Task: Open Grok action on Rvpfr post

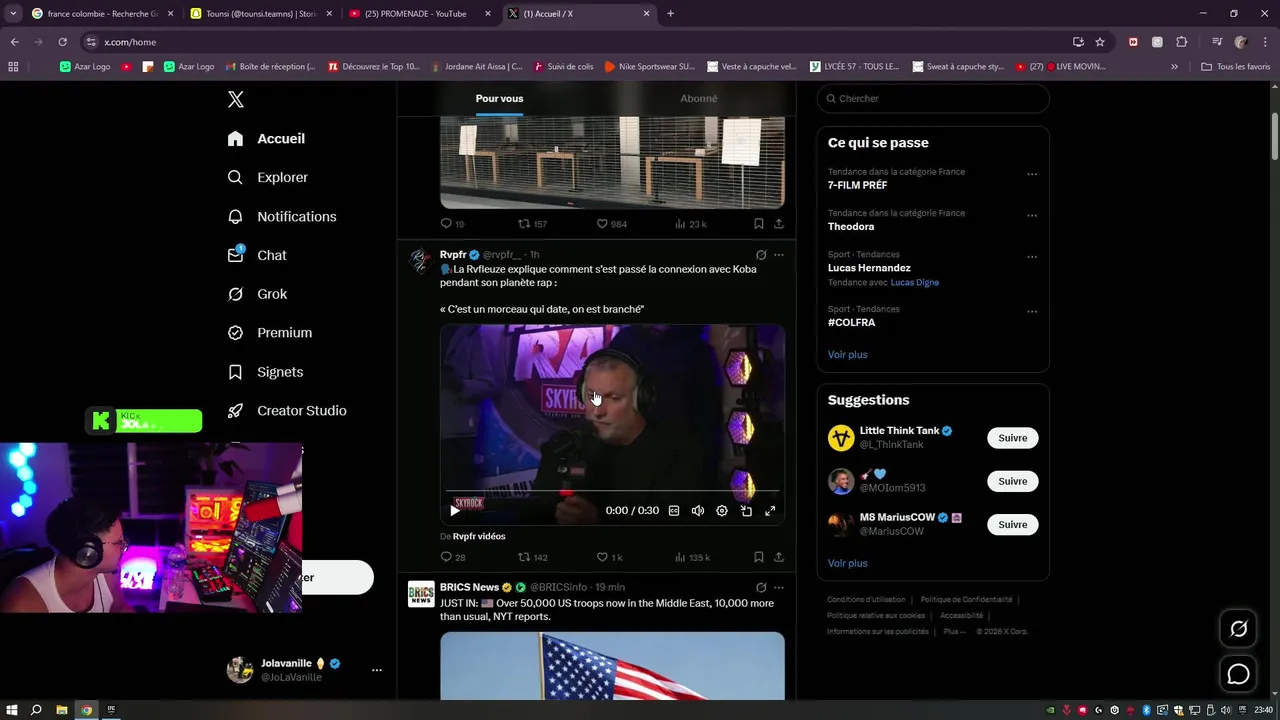Action: click(x=761, y=255)
